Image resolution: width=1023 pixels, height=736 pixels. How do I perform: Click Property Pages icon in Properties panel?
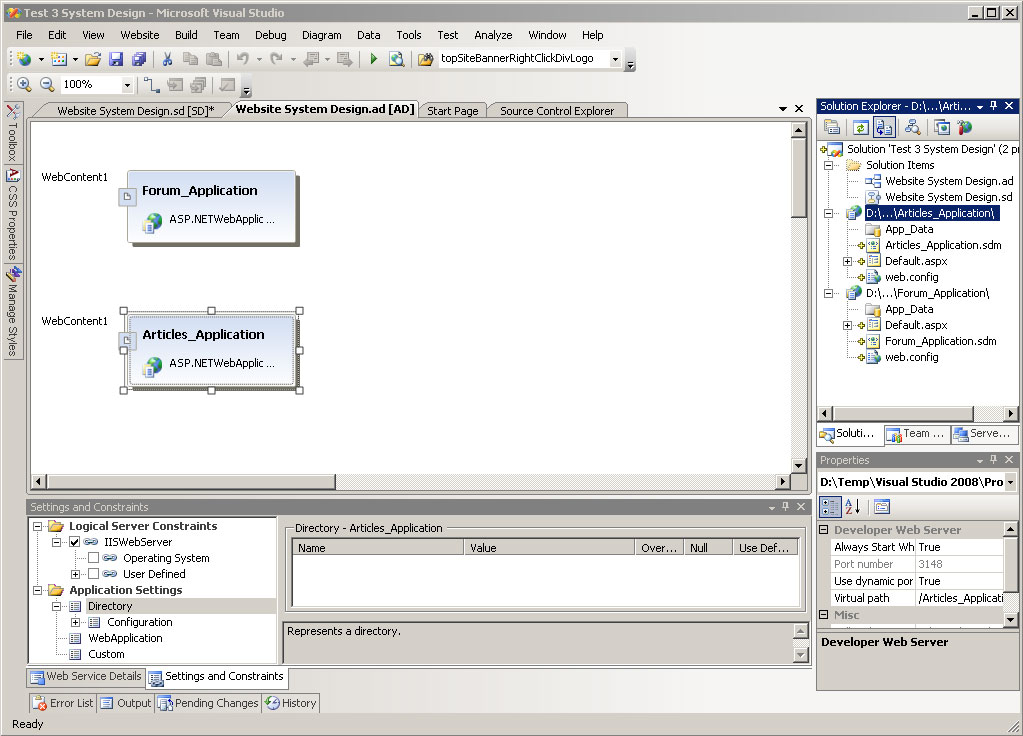click(881, 506)
